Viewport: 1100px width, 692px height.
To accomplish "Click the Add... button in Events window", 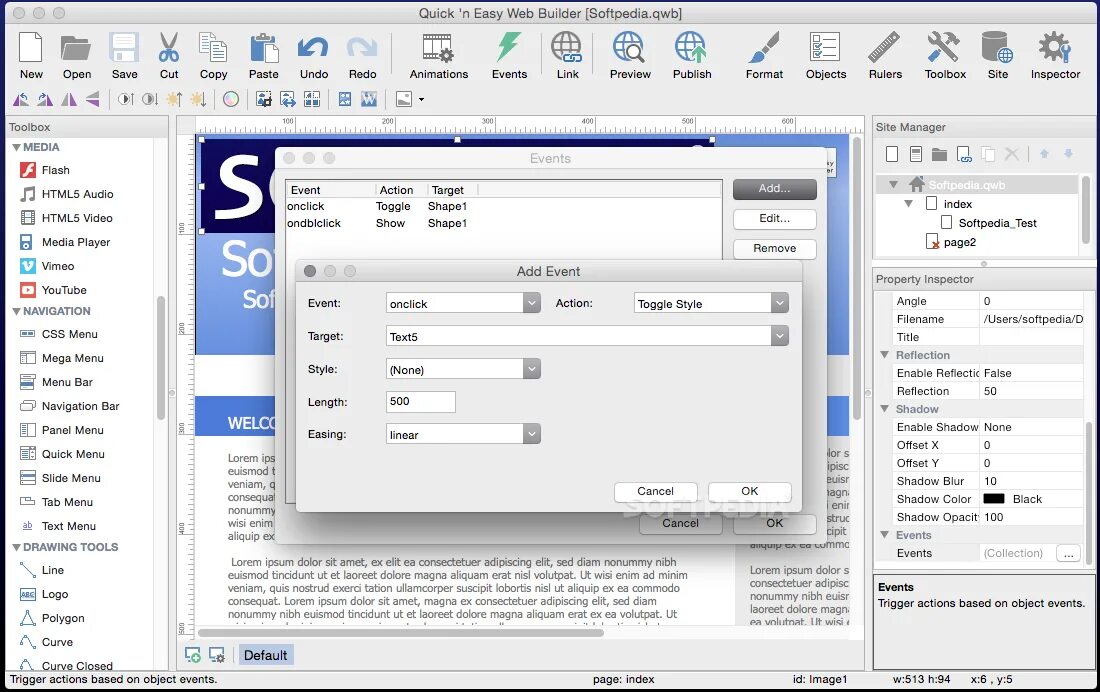I will point(774,188).
